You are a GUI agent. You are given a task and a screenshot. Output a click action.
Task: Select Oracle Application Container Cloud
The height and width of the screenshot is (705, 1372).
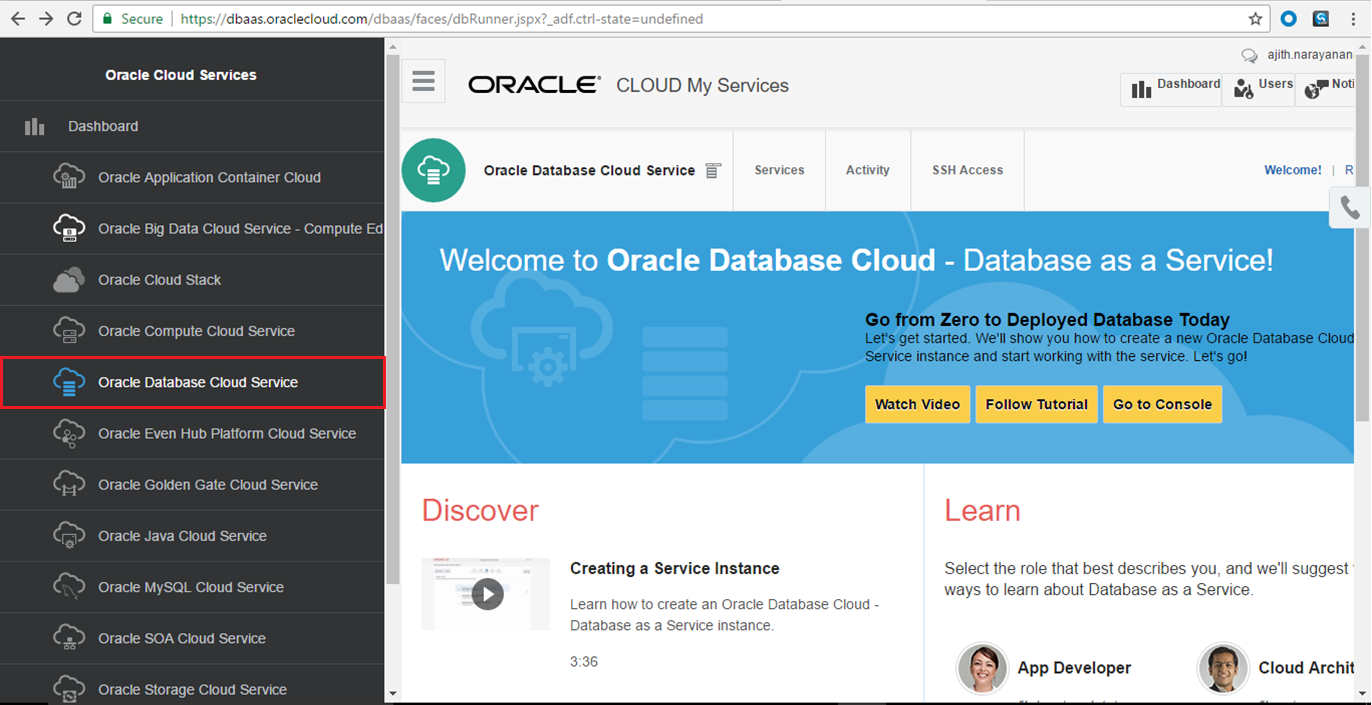click(192, 177)
